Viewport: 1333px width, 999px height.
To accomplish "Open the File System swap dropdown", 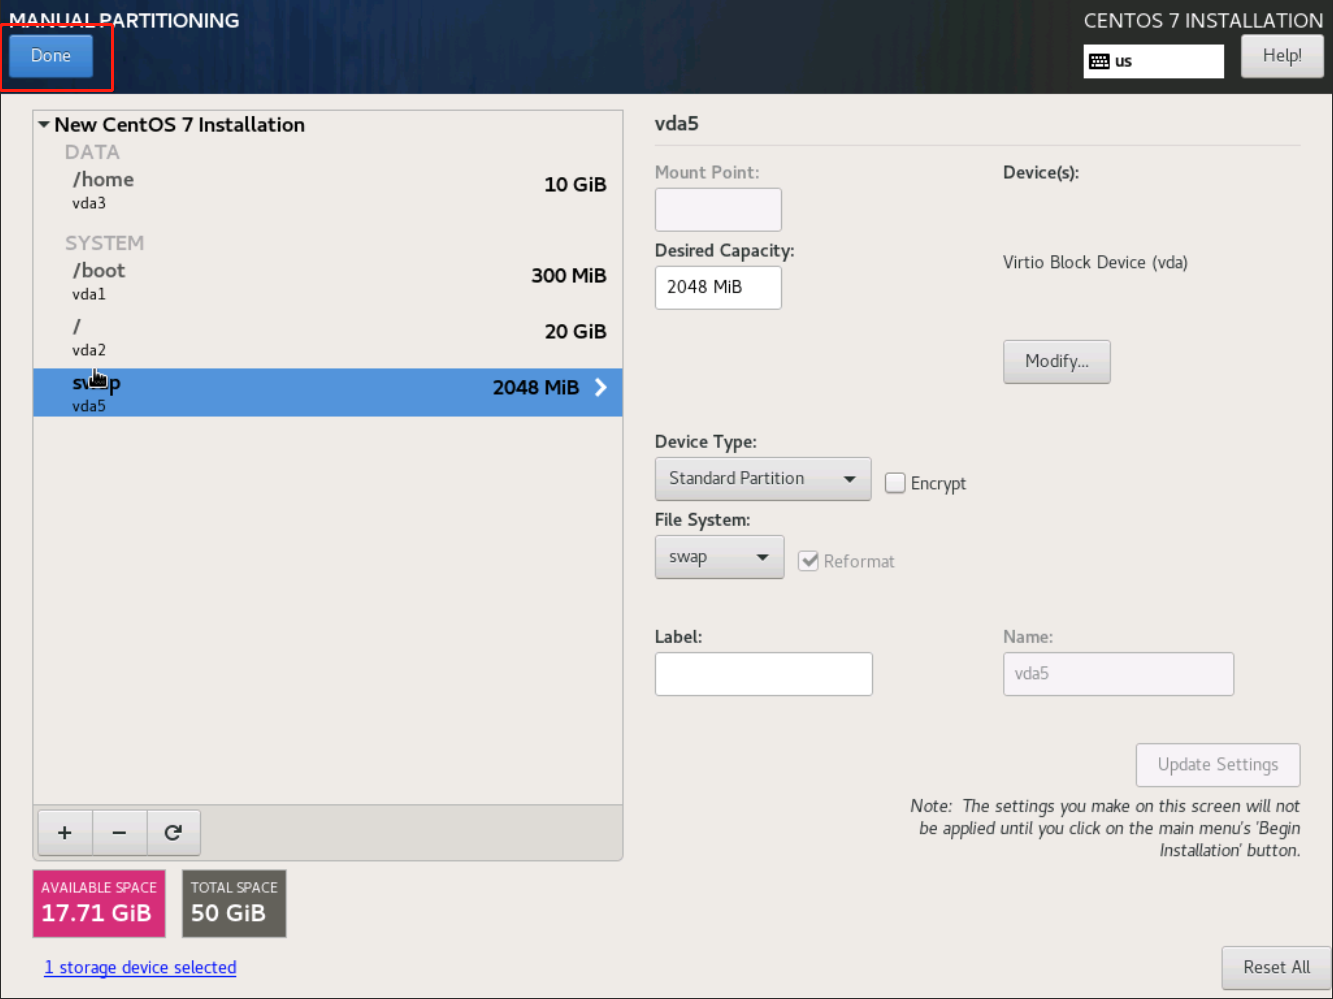I will pyautogui.click(x=719, y=557).
